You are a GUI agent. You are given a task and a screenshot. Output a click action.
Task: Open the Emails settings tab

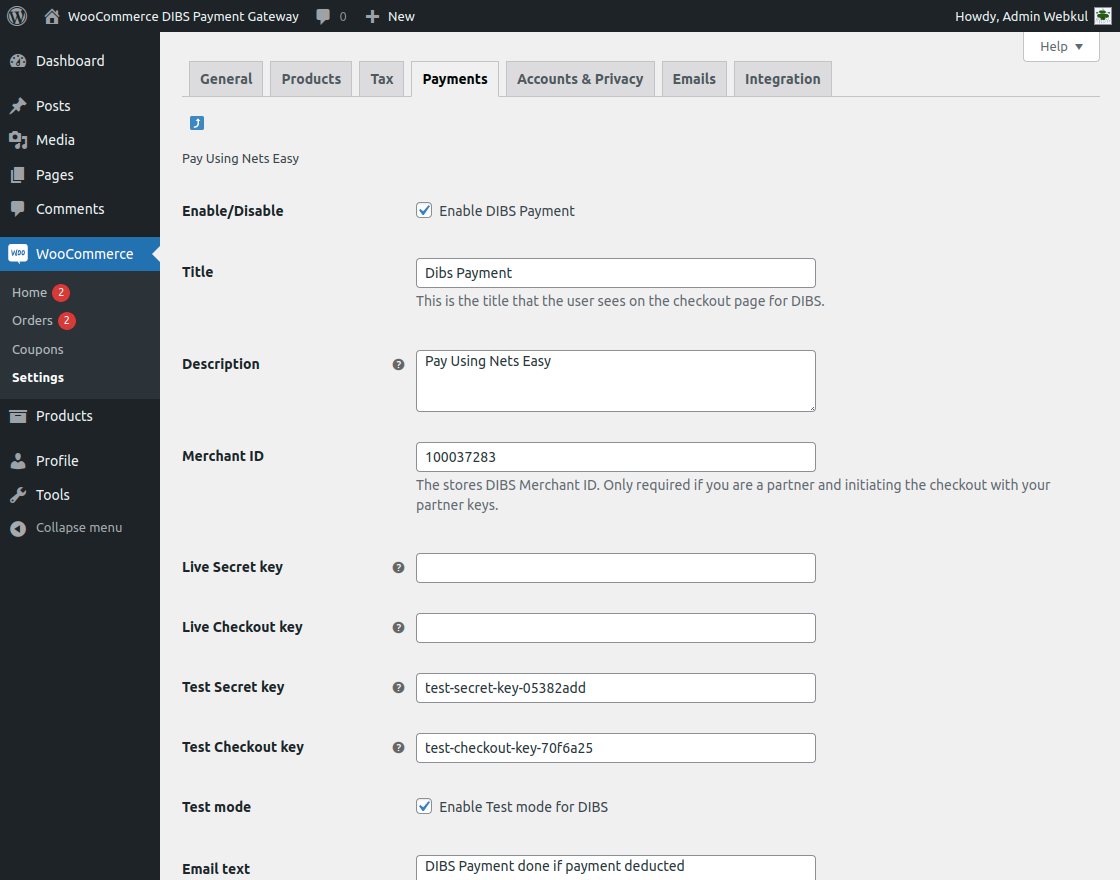[694, 78]
